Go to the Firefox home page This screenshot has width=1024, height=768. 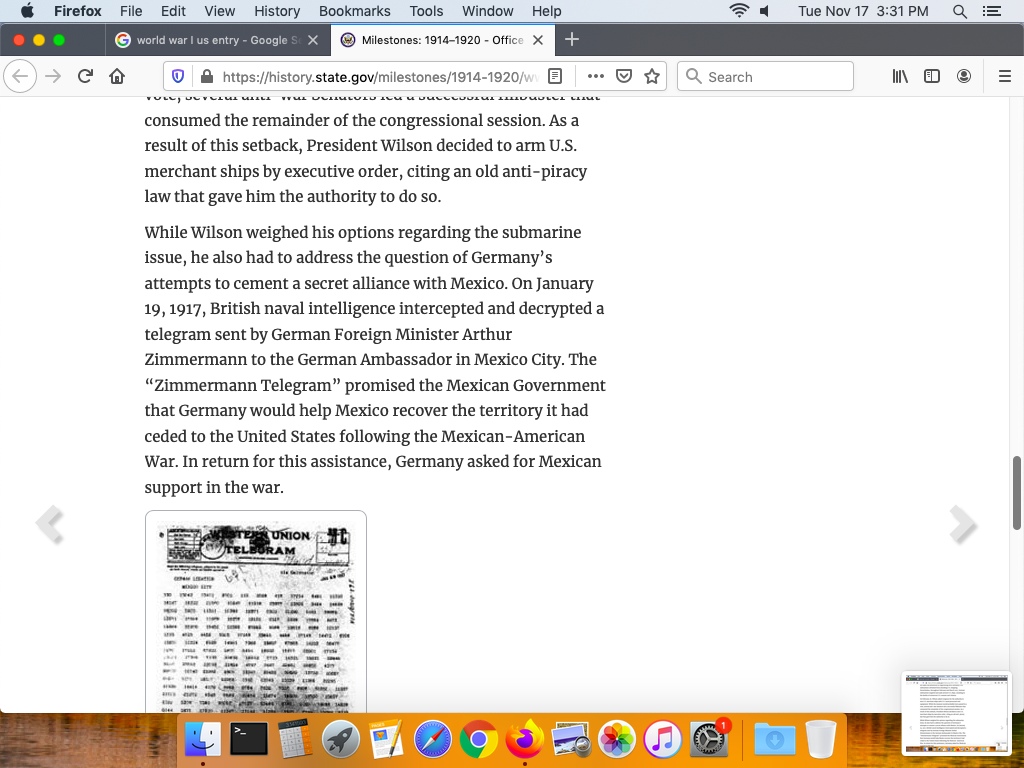click(x=117, y=77)
